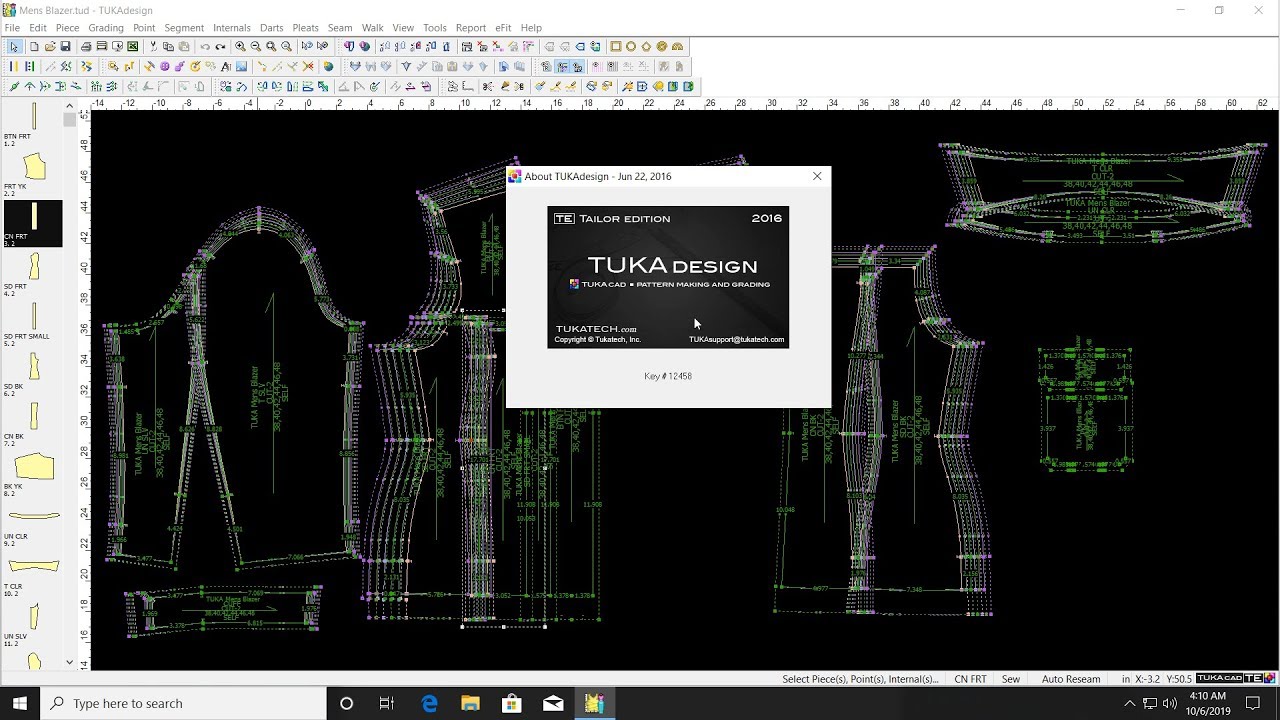1280x720 pixels.
Task: Zoom out with the minus magnifier
Action: coord(255,46)
